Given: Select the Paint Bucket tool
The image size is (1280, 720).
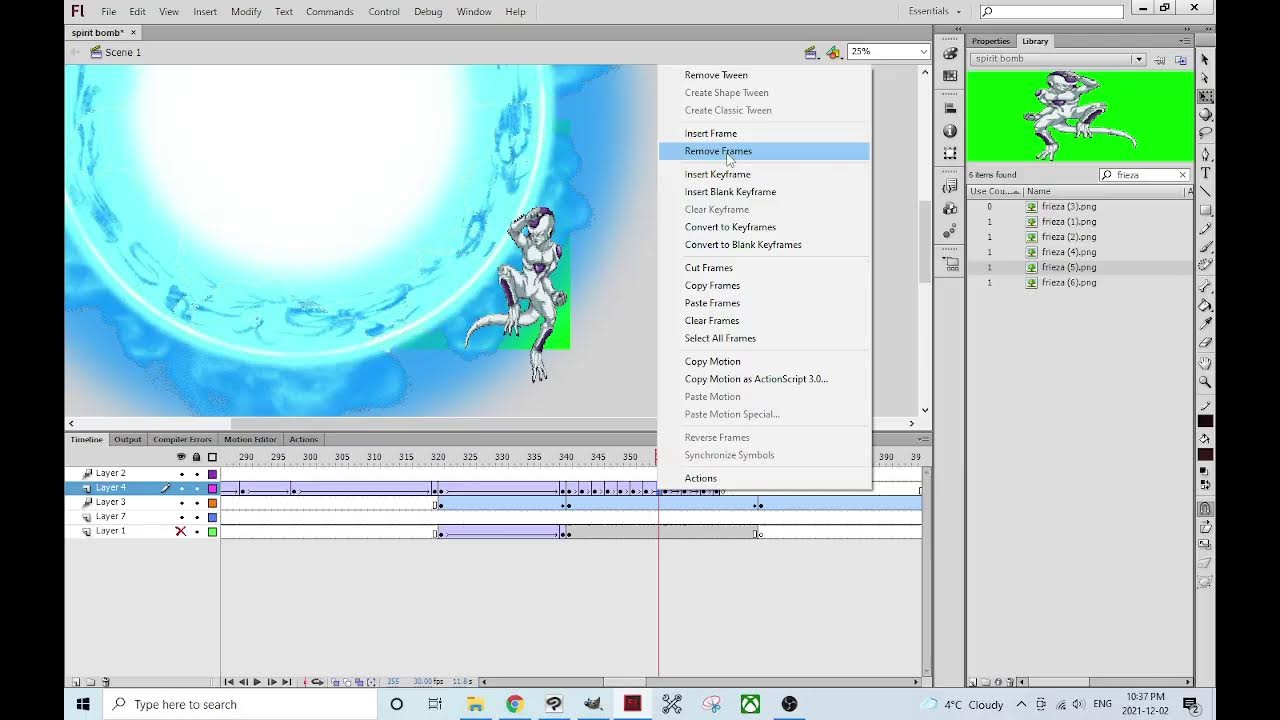Looking at the screenshot, I should (1205, 305).
